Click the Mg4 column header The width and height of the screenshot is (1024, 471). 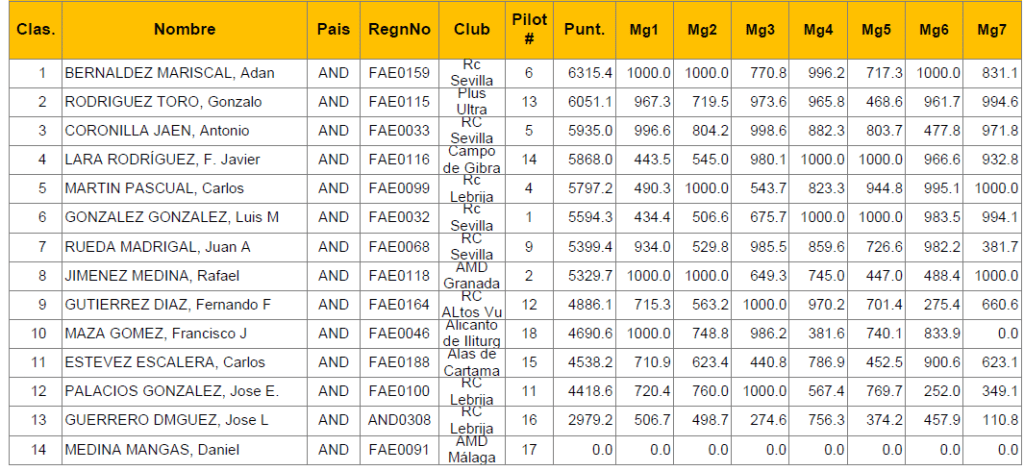tap(818, 30)
